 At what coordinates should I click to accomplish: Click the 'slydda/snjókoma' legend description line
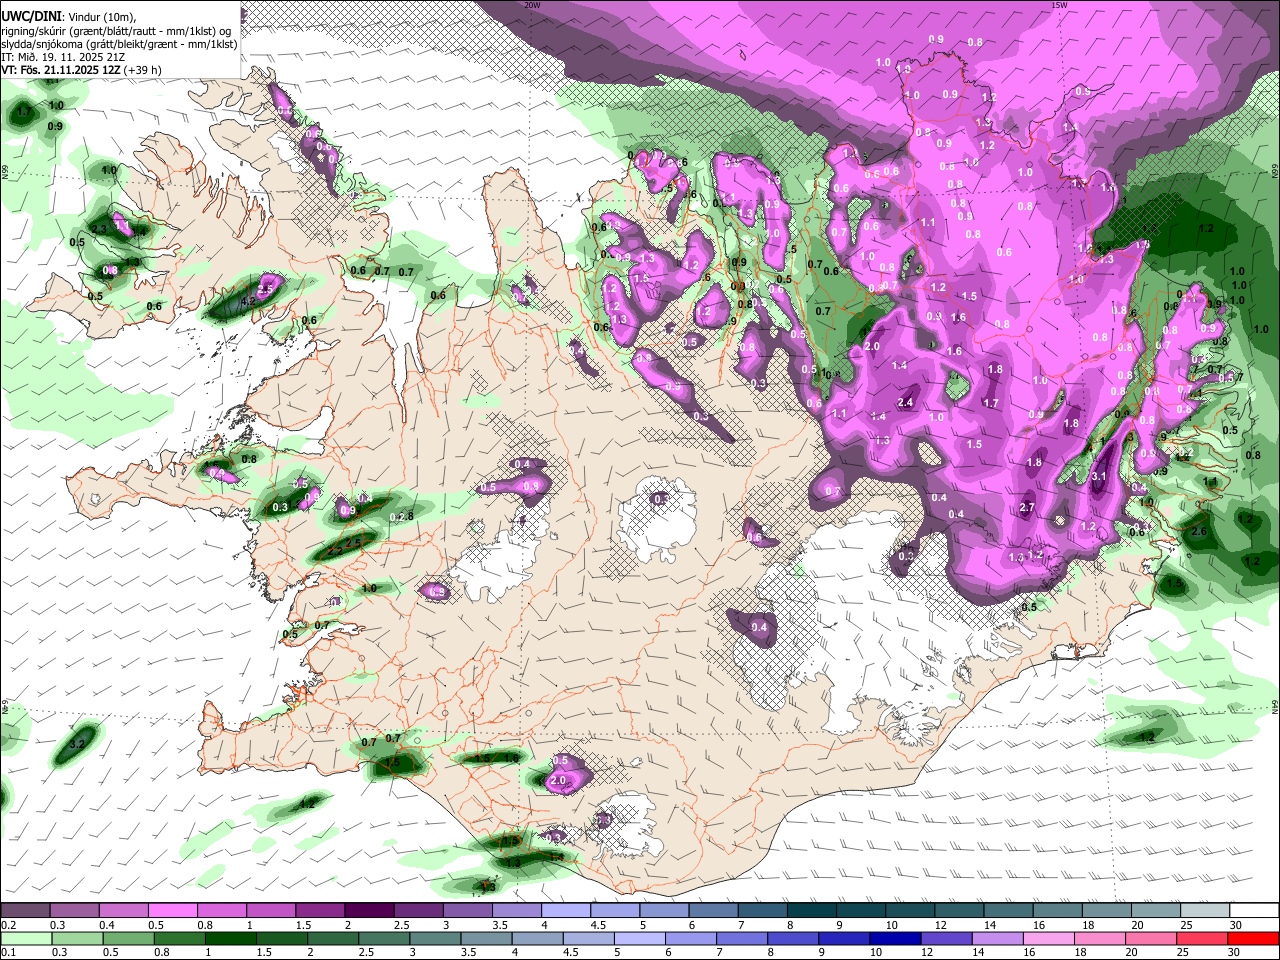coord(119,43)
